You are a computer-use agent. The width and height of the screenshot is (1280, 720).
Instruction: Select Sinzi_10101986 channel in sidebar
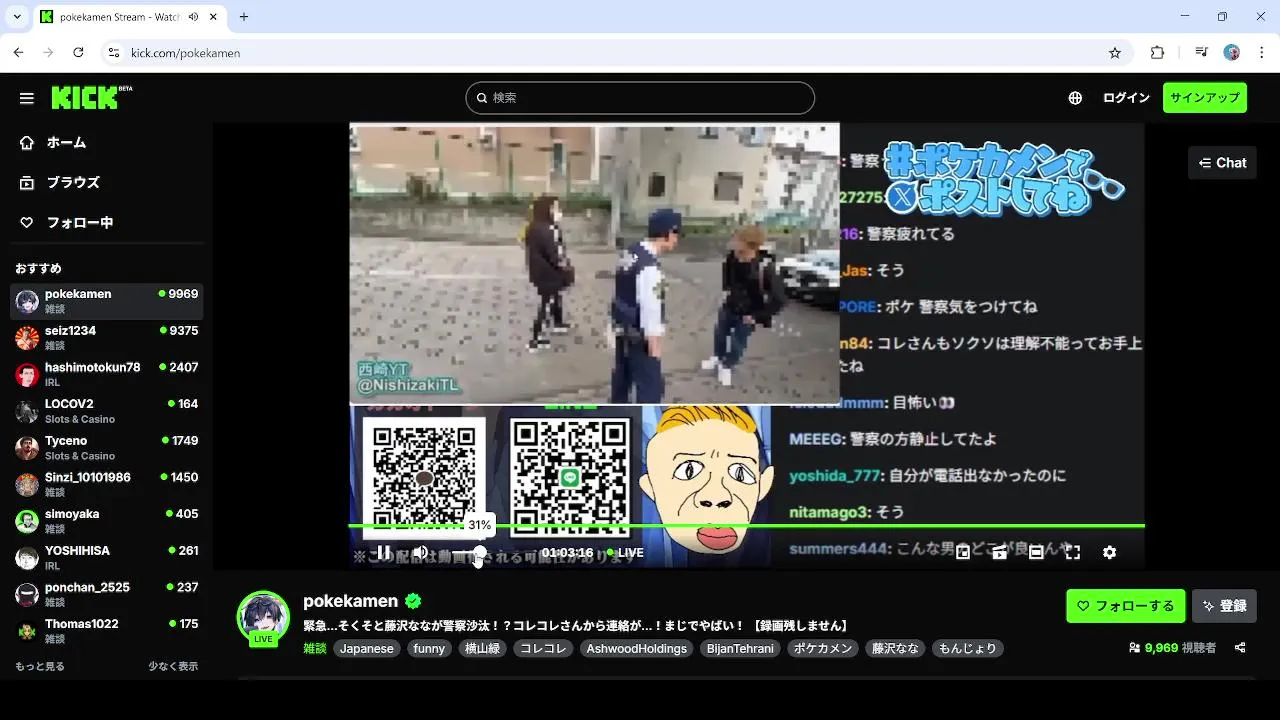(x=107, y=484)
